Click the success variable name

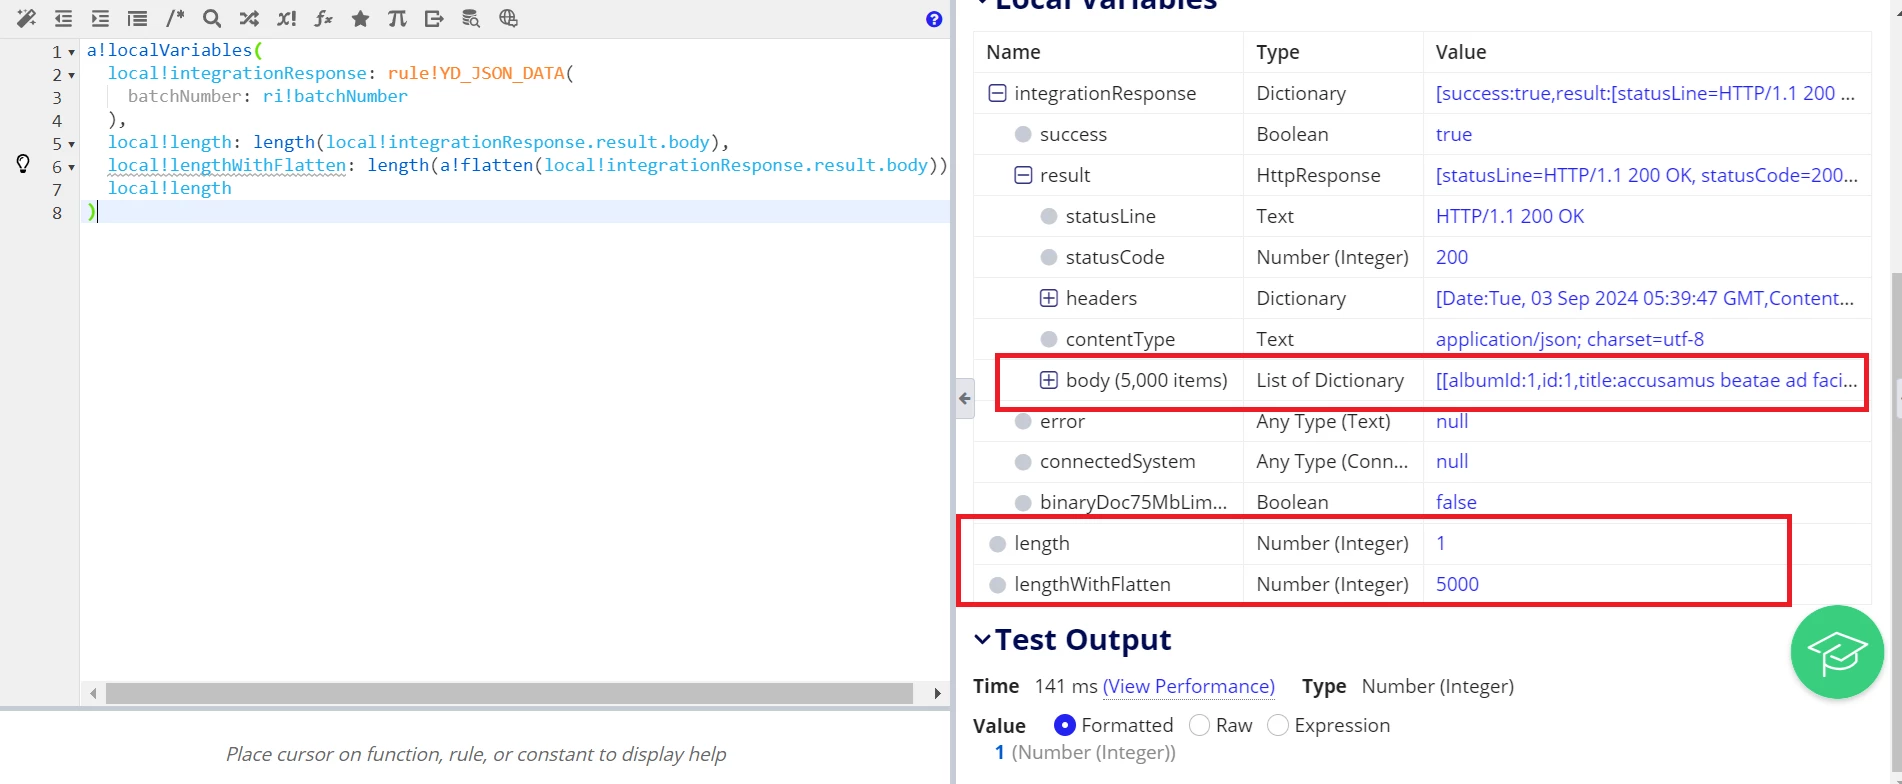(1073, 134)
